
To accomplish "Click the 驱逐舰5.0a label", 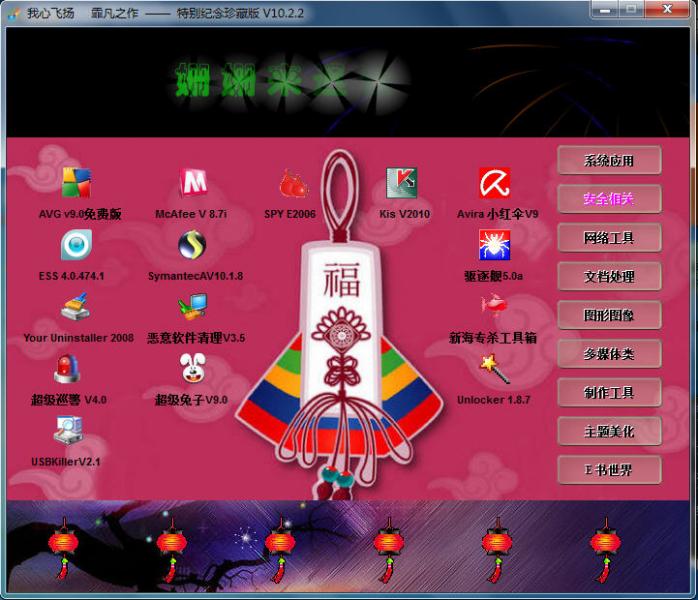I will (x=493, y=276).
